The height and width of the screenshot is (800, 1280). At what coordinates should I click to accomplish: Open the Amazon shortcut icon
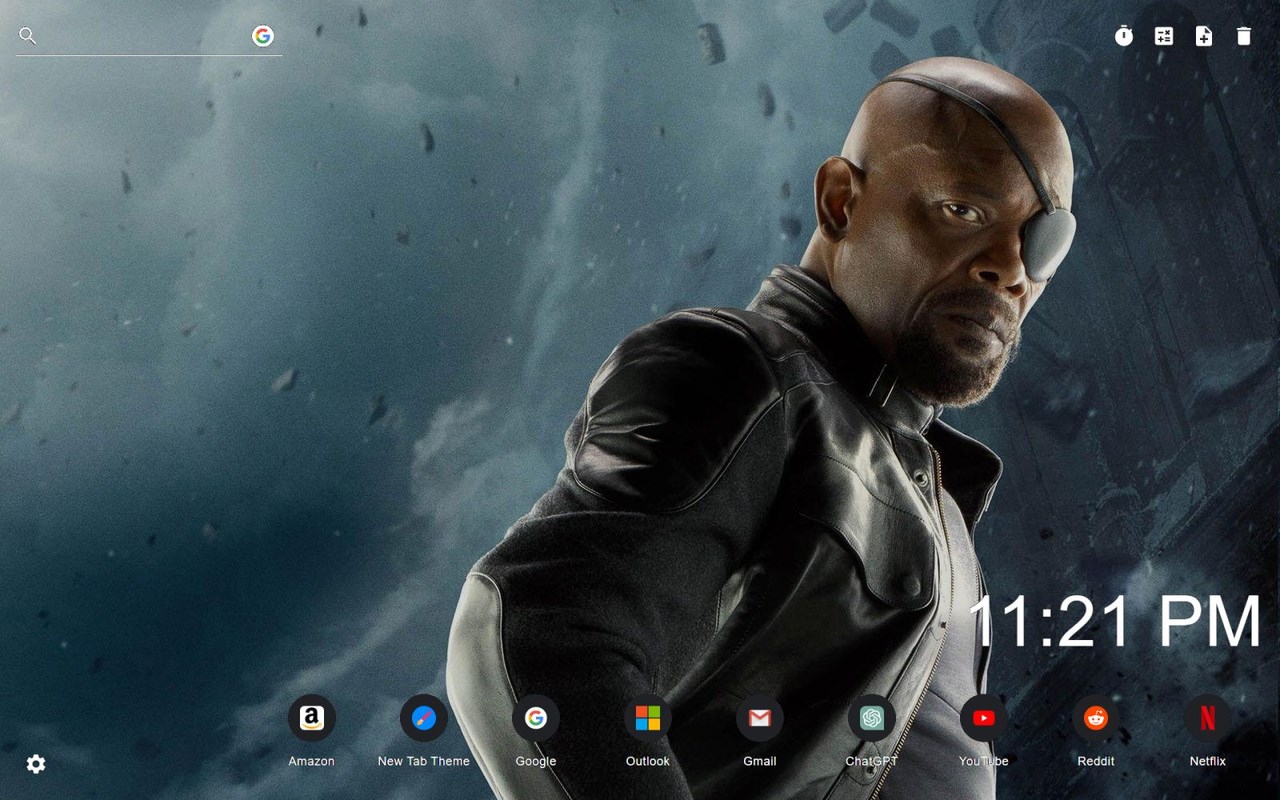coord(312,718)
